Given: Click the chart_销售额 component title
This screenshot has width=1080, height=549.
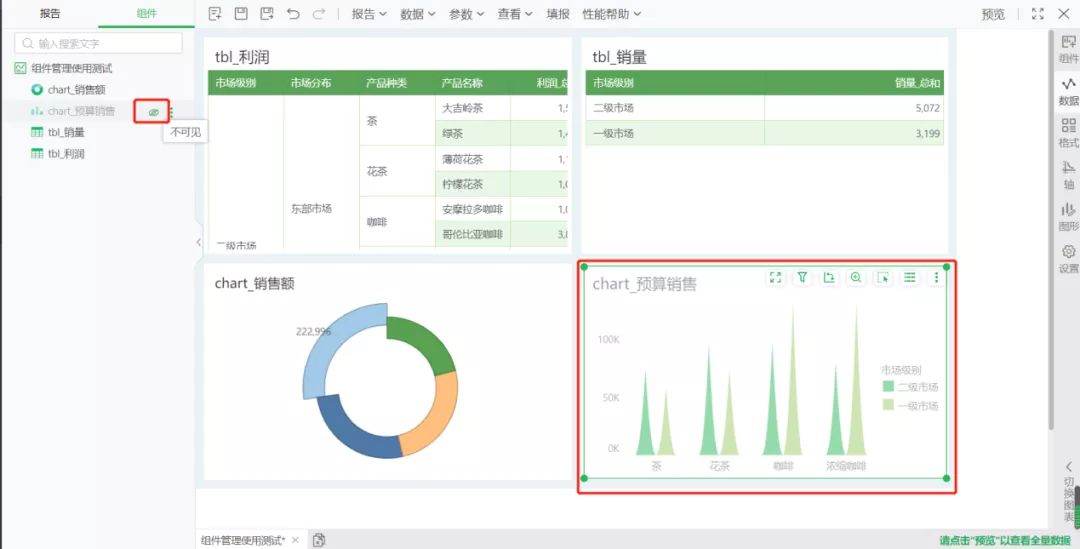Looking at the screenshot, I should (255, 283).
